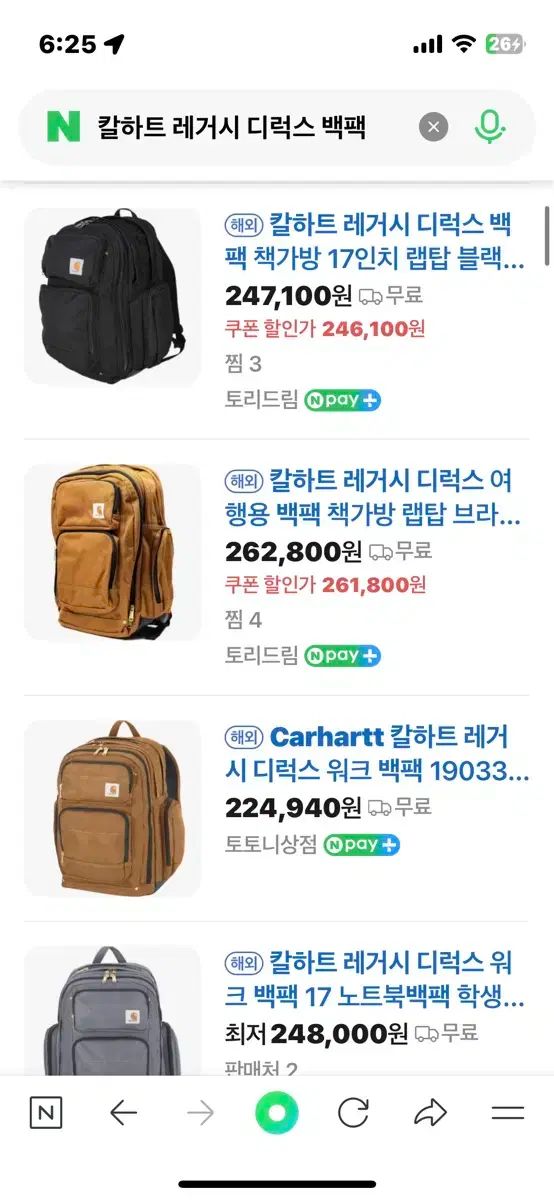Go back using the left arrow icon

(x=123, y=1113)
